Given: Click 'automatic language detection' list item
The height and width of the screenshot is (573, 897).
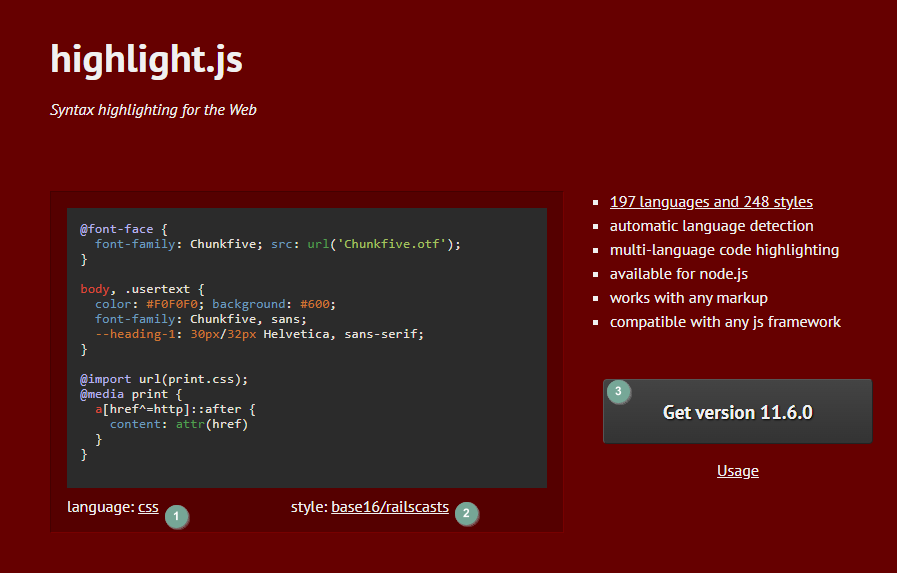Looking at the screenshot, I should point(711,226).
